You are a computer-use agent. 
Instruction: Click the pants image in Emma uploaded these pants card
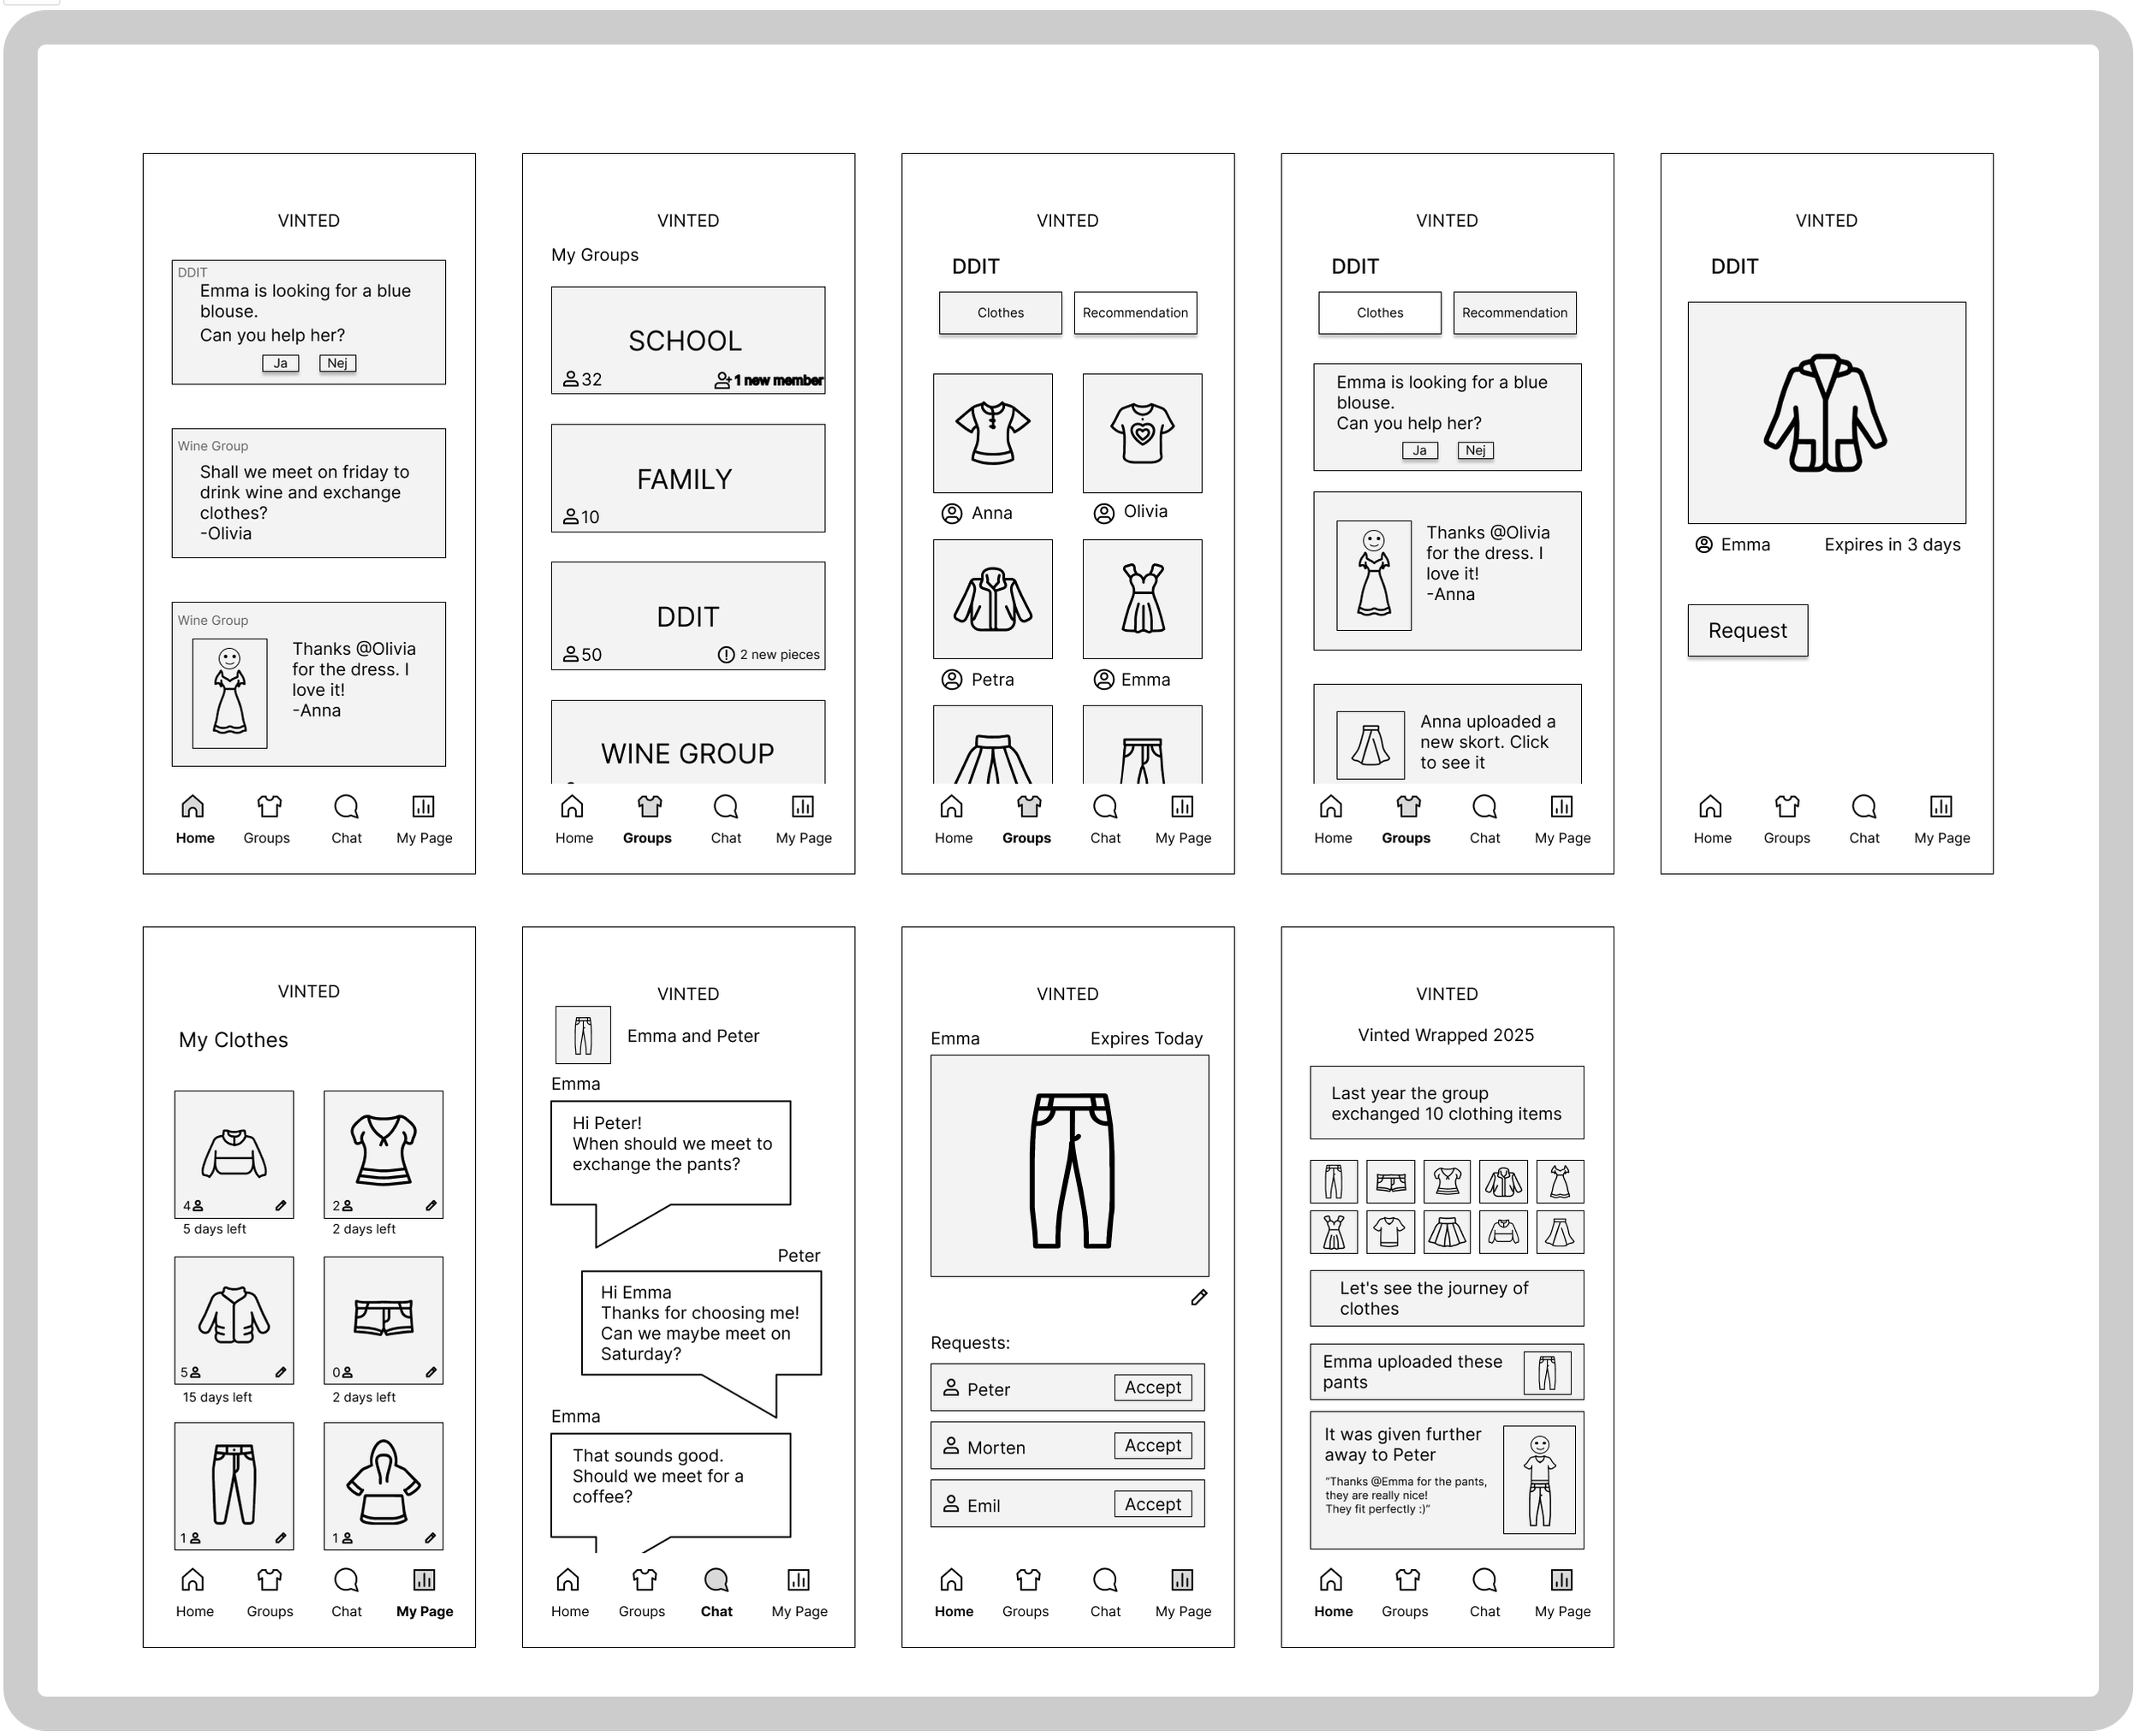(x=1547, y=1373)
